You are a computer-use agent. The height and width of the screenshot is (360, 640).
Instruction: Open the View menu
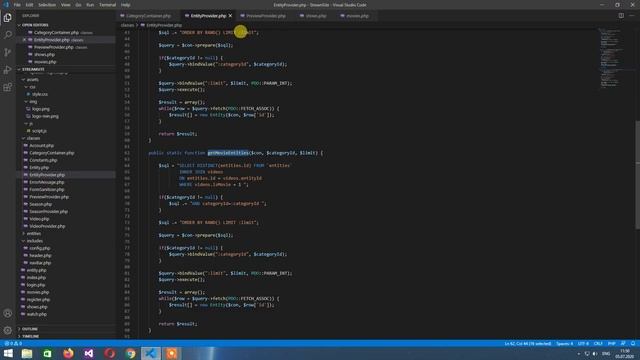tap(66, 5)
